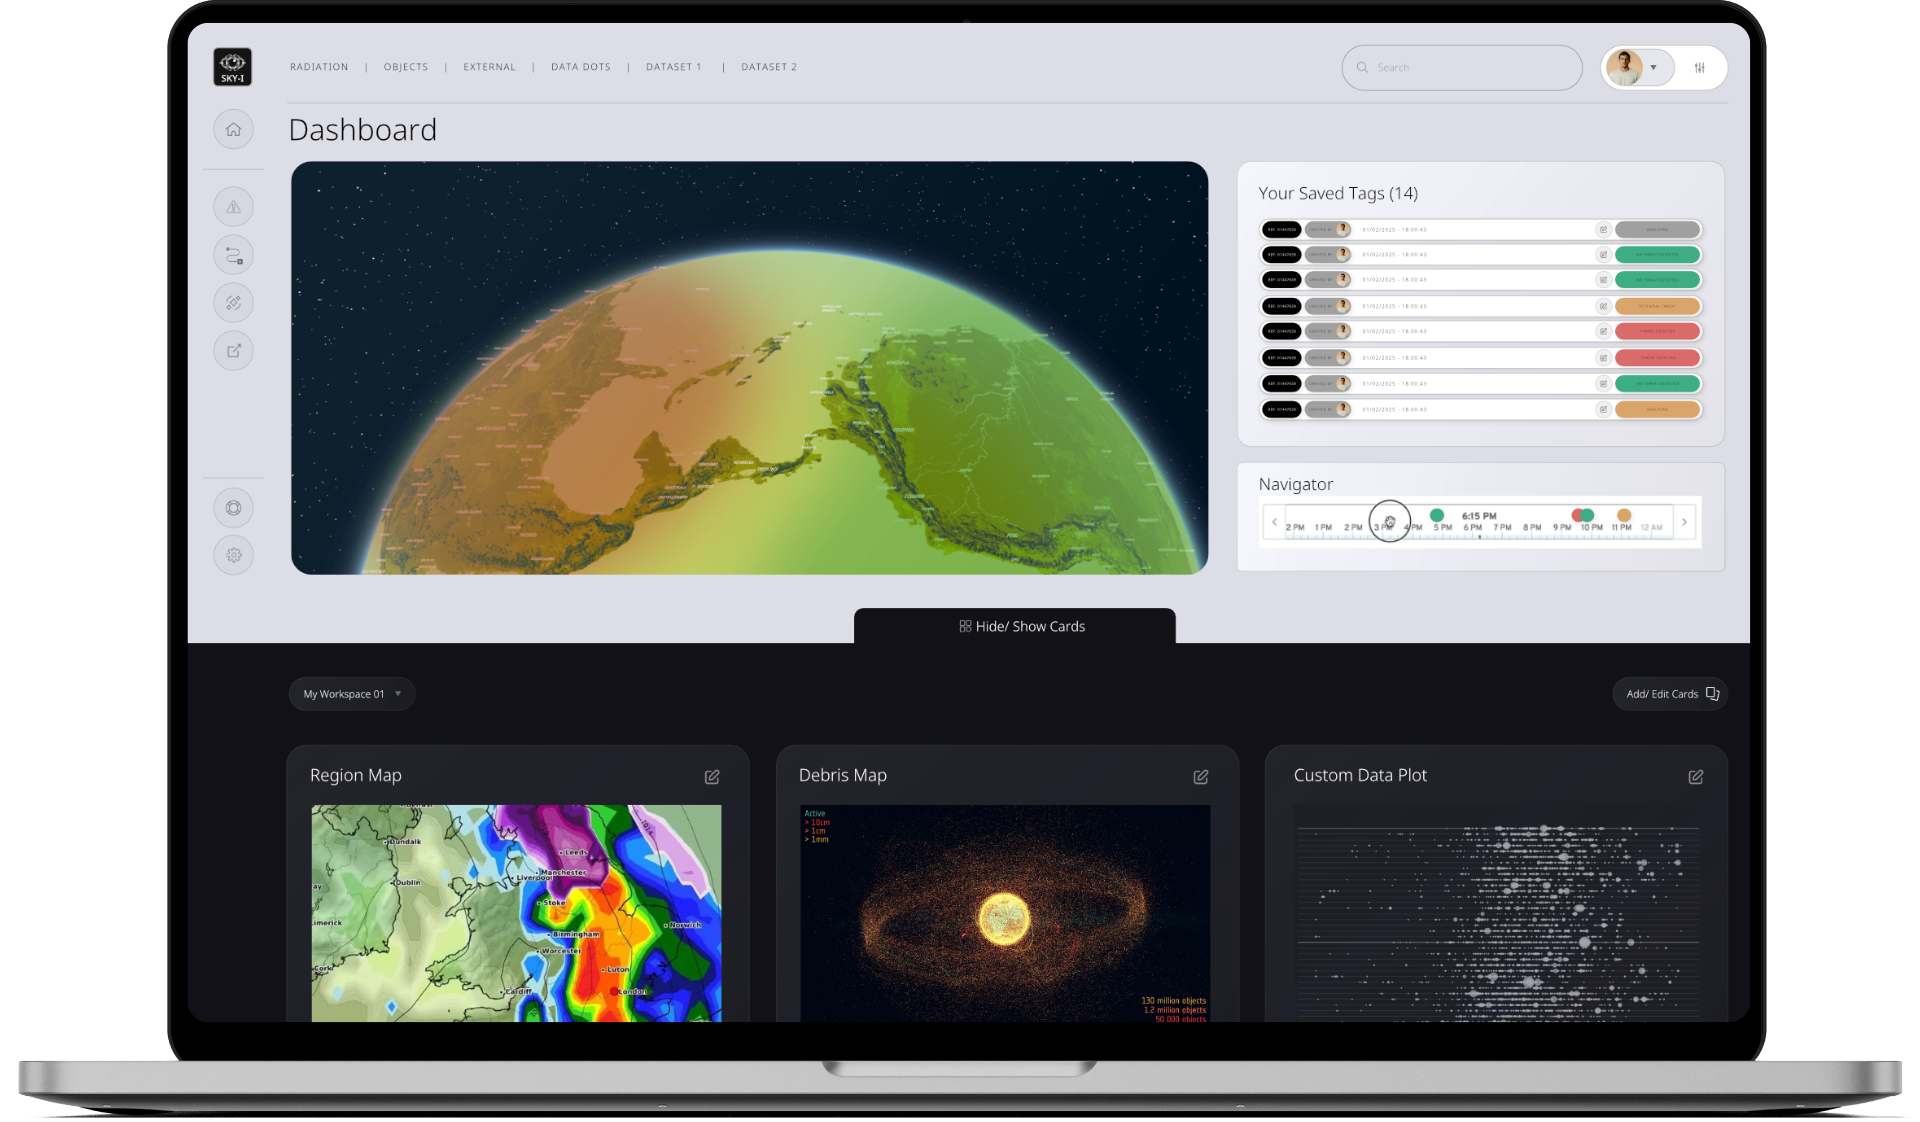The image size is (1920, 1122).
Task: Click the gray Analysing status tag
Action: tap(1657, 229)
